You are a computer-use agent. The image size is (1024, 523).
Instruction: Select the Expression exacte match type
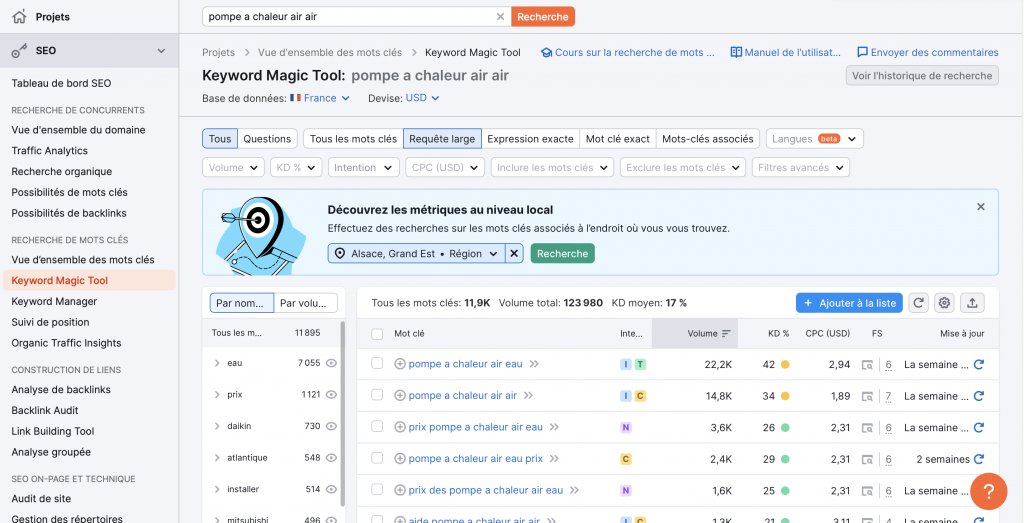point(530,139)
